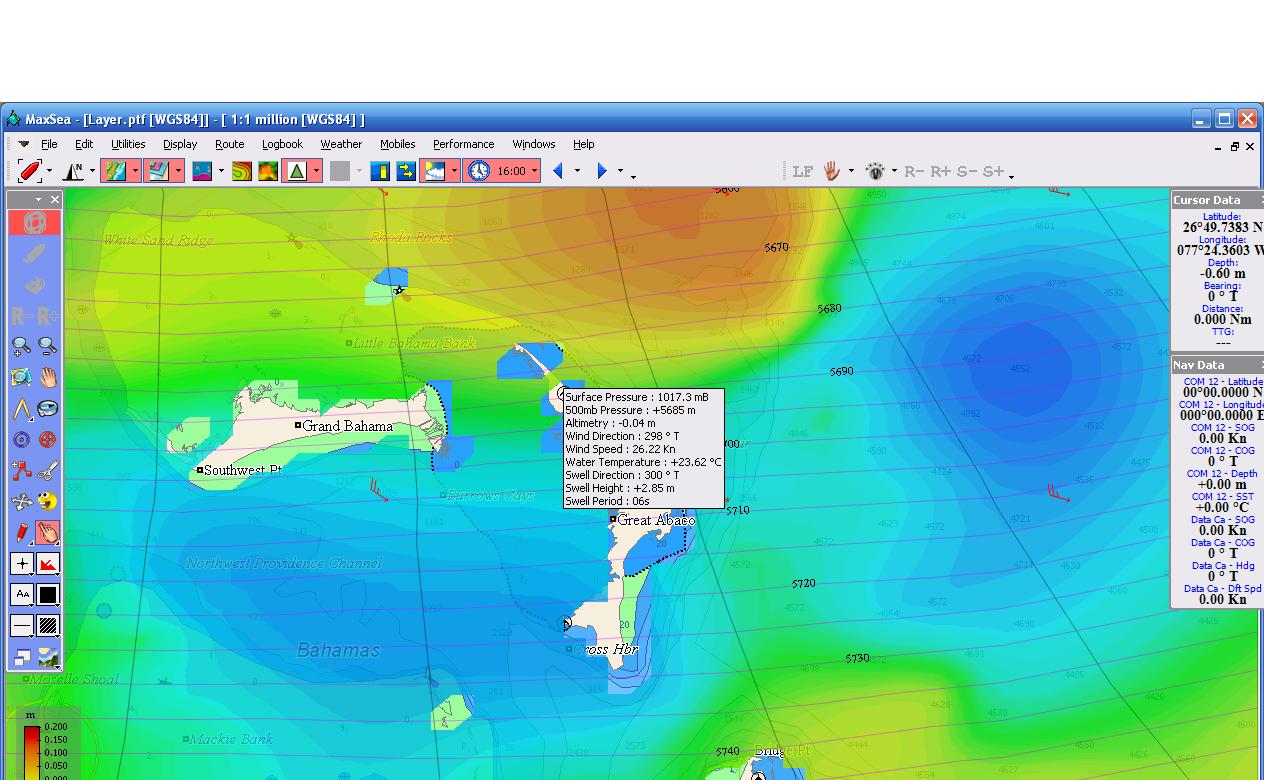Viewport: 1264px width, 780px height.
Task: Click the blue and yellow panel icon
Action: [380, 171]
